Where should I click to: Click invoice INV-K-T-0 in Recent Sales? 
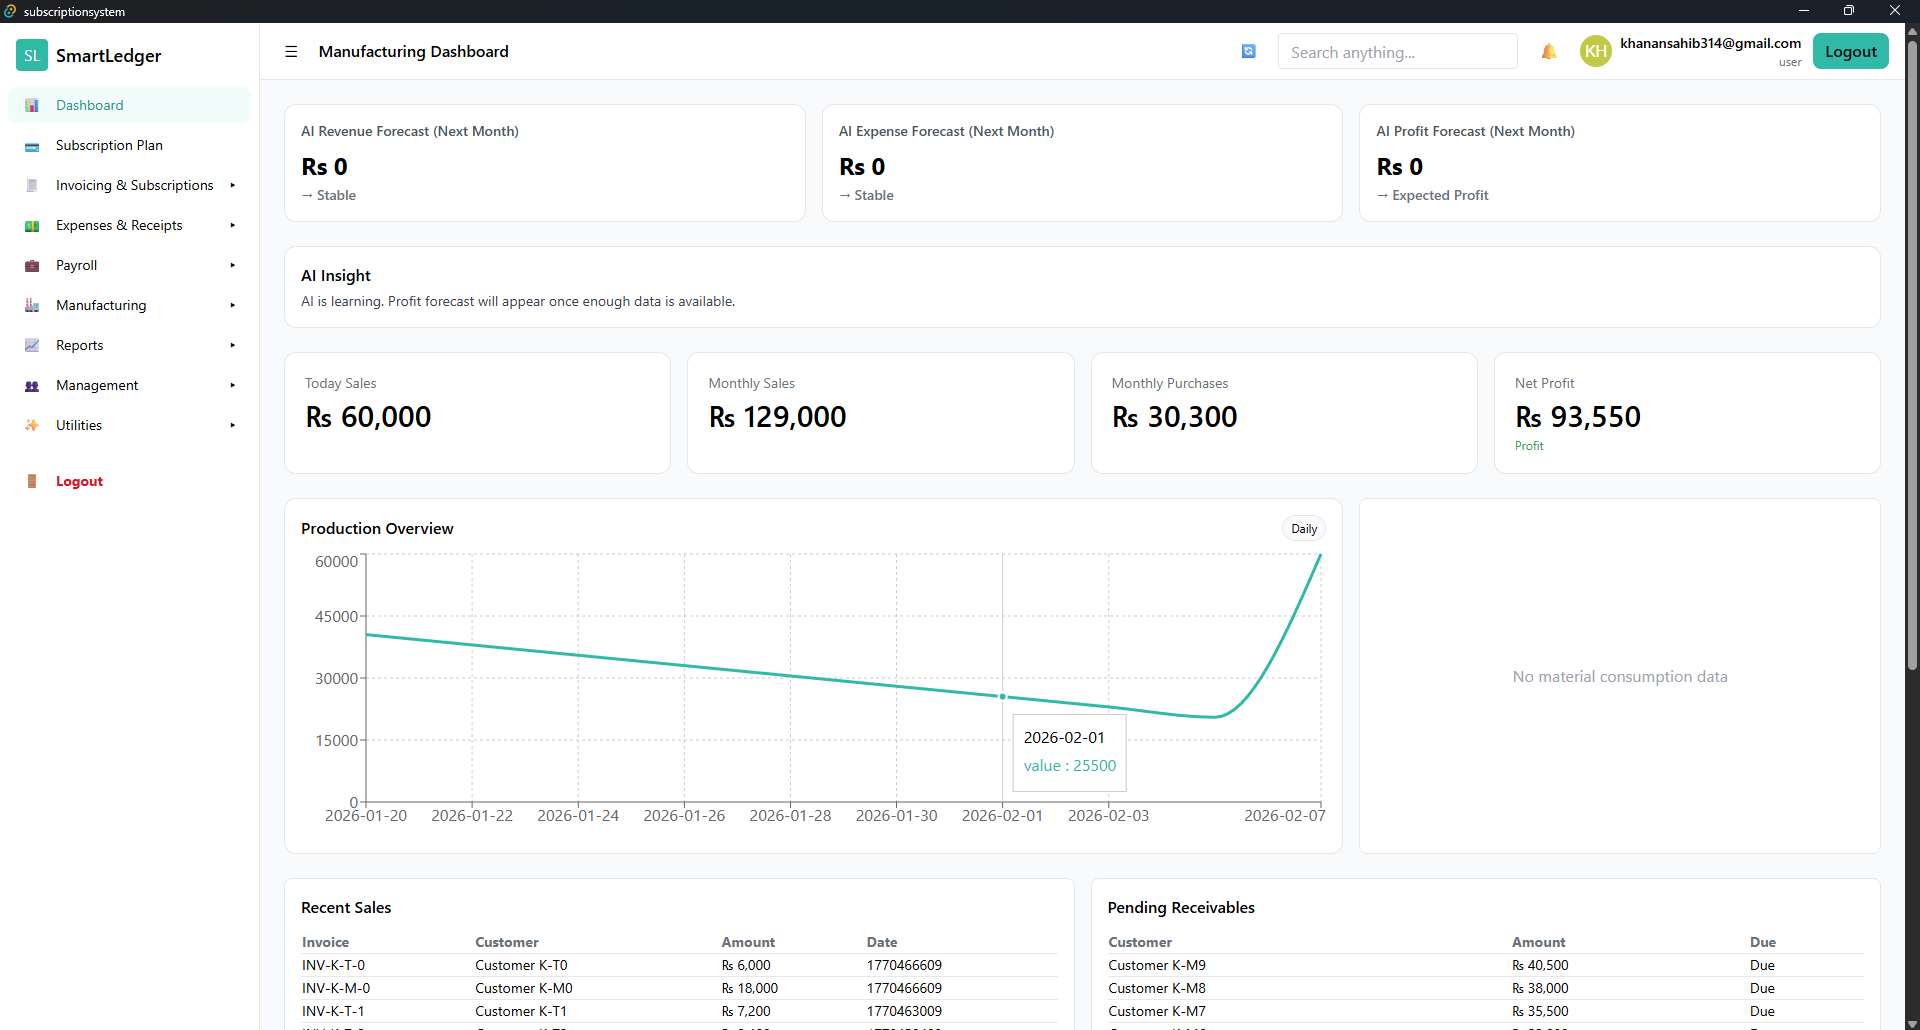(333, 965)
